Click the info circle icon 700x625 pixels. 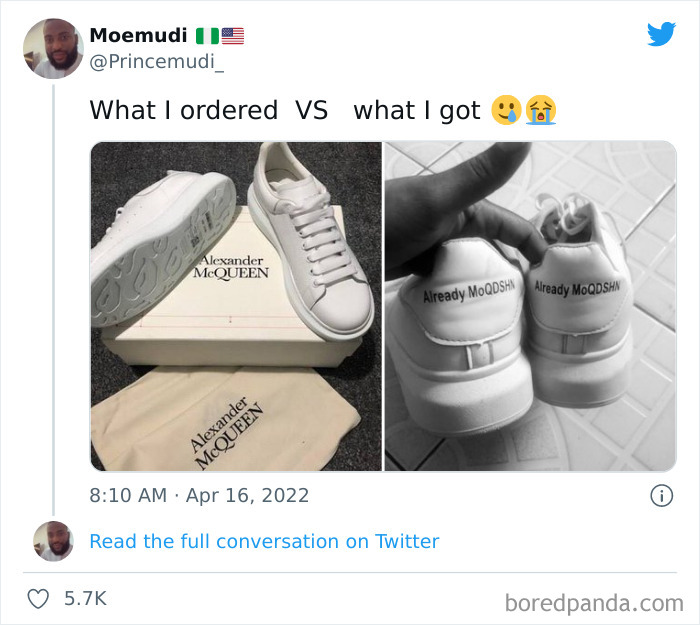(x=661, y=496)
